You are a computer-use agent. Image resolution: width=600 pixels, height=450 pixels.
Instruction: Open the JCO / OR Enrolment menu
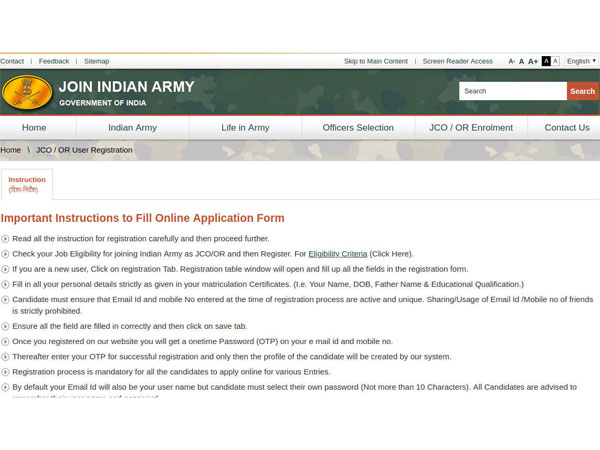coord(471,127)
